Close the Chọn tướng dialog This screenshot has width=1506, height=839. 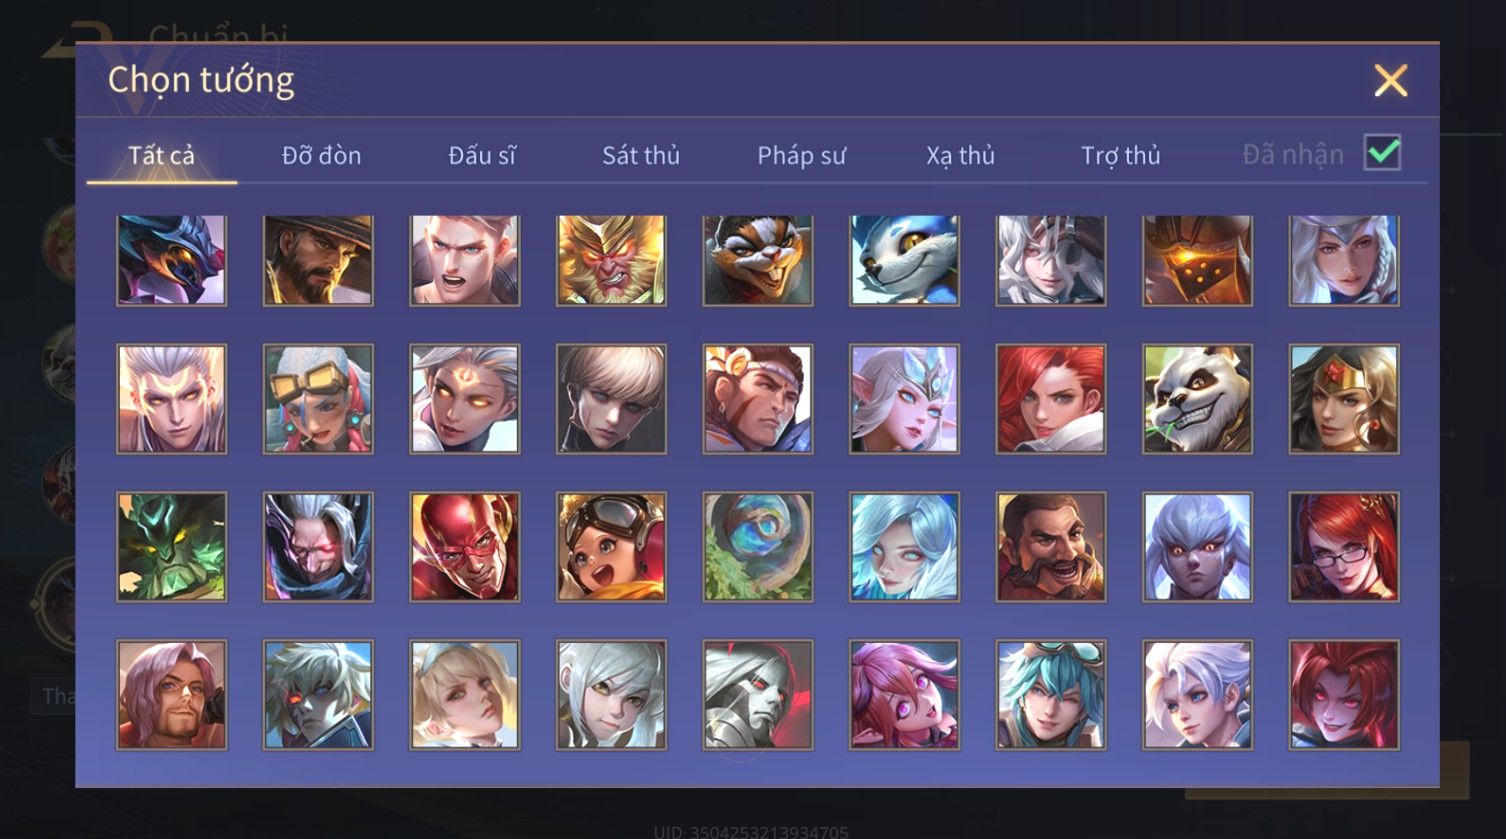point(1390,80)
